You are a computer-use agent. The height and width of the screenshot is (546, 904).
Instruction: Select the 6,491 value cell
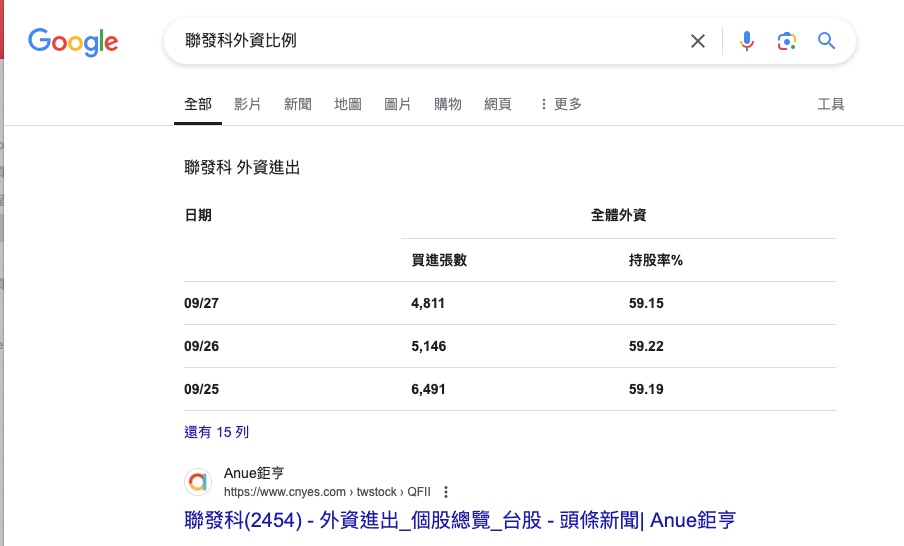428,389
